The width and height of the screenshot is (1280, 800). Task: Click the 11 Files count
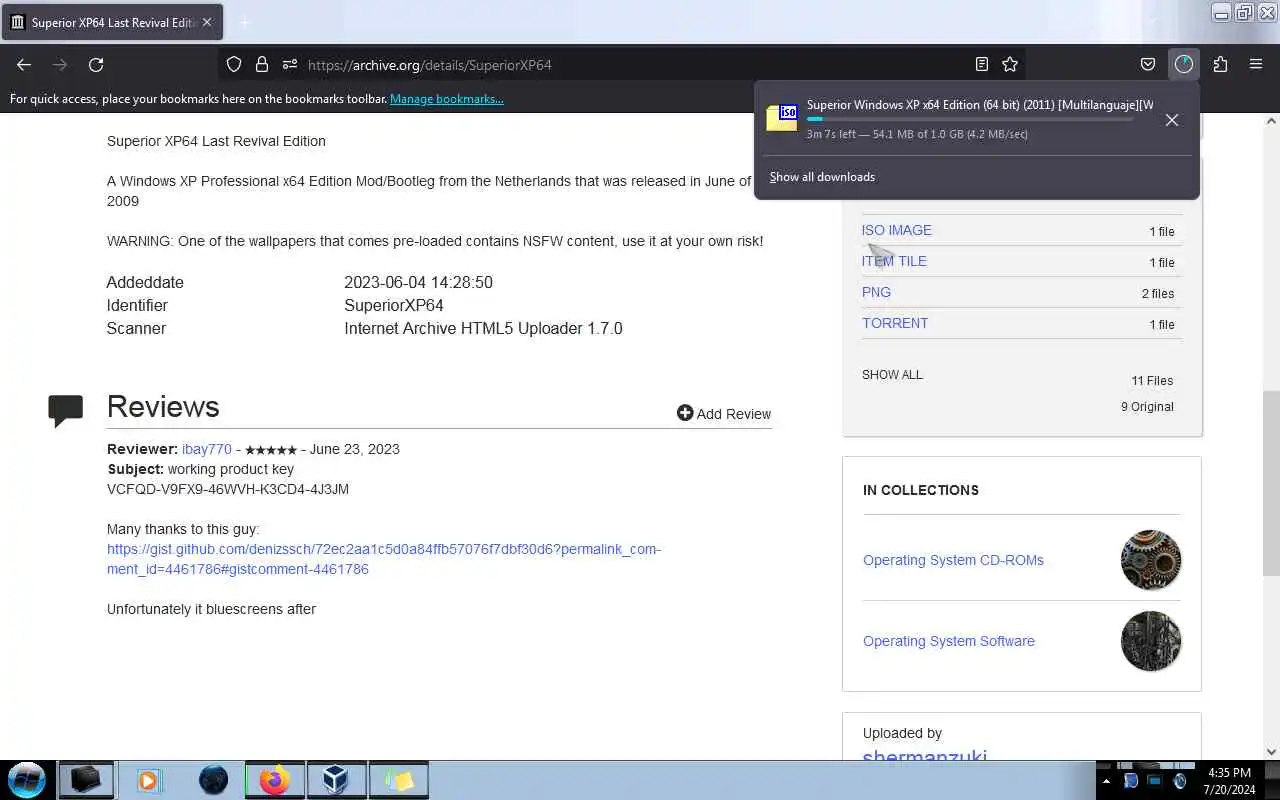[1152, 381]
